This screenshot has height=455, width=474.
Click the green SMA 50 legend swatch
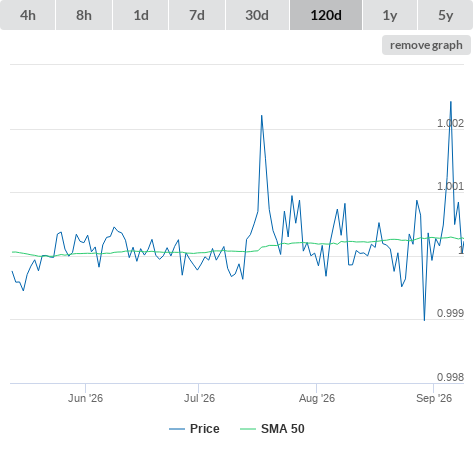point(248,429)
